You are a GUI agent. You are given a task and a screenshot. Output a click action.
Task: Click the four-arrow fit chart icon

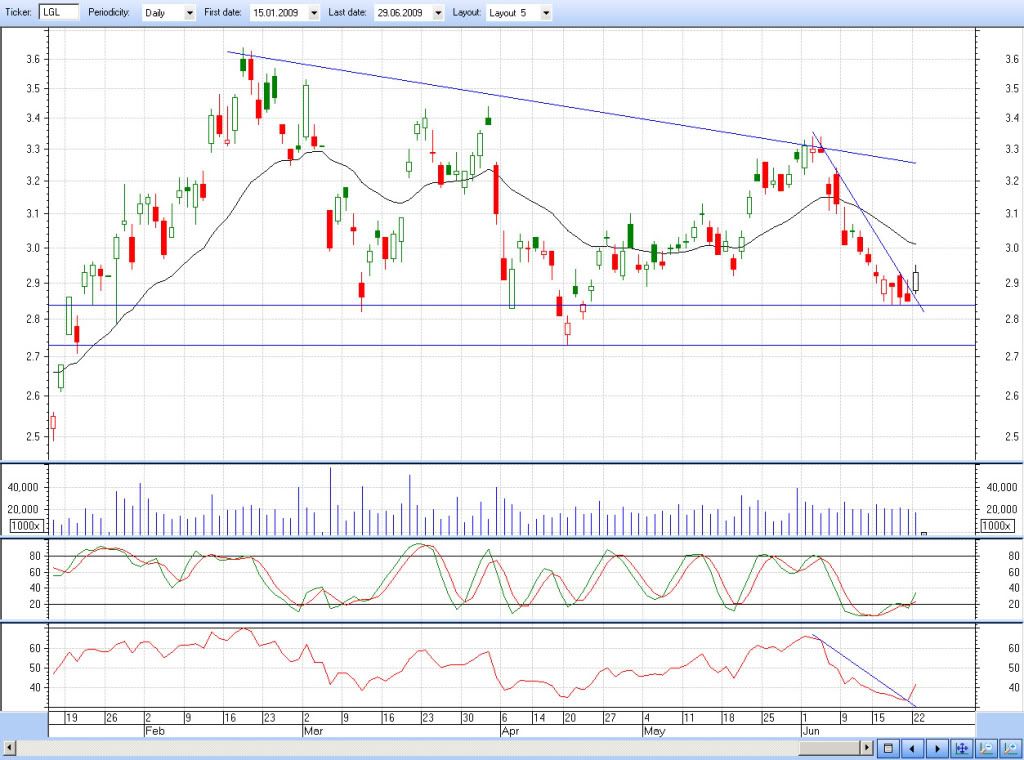961,748
